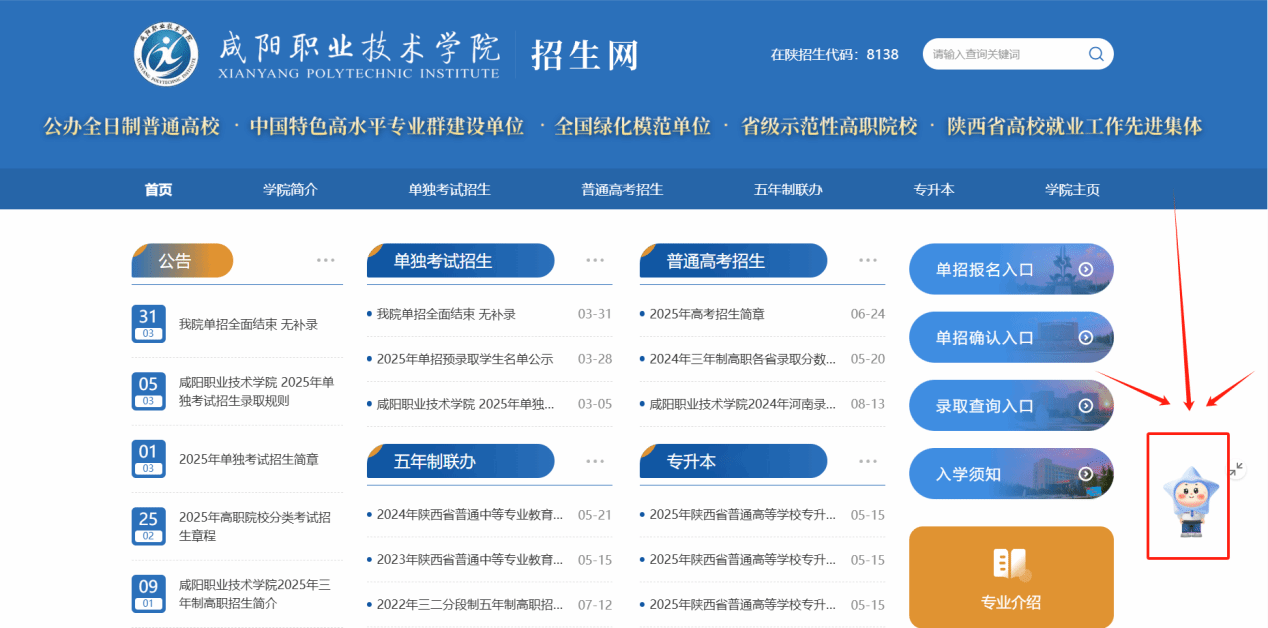
Task: Open 2025年三年制高职招生简介 announcement
Action: point(255,594)
